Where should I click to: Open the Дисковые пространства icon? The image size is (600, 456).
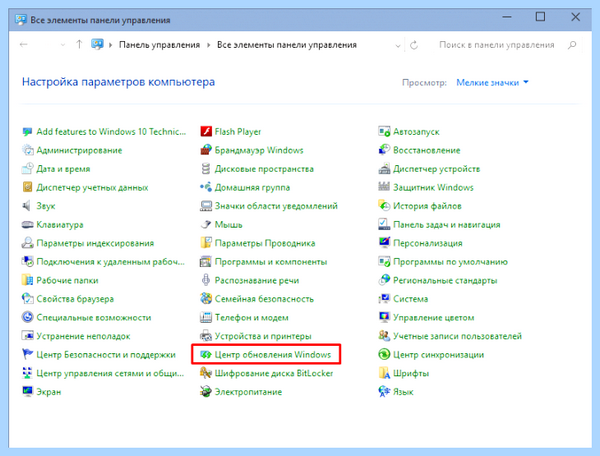(x=206, y=169)
